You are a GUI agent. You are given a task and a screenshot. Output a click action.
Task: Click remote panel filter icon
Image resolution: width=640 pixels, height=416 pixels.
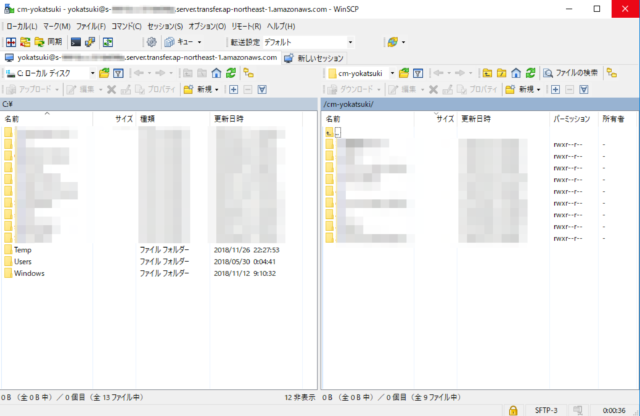[418, 73]
